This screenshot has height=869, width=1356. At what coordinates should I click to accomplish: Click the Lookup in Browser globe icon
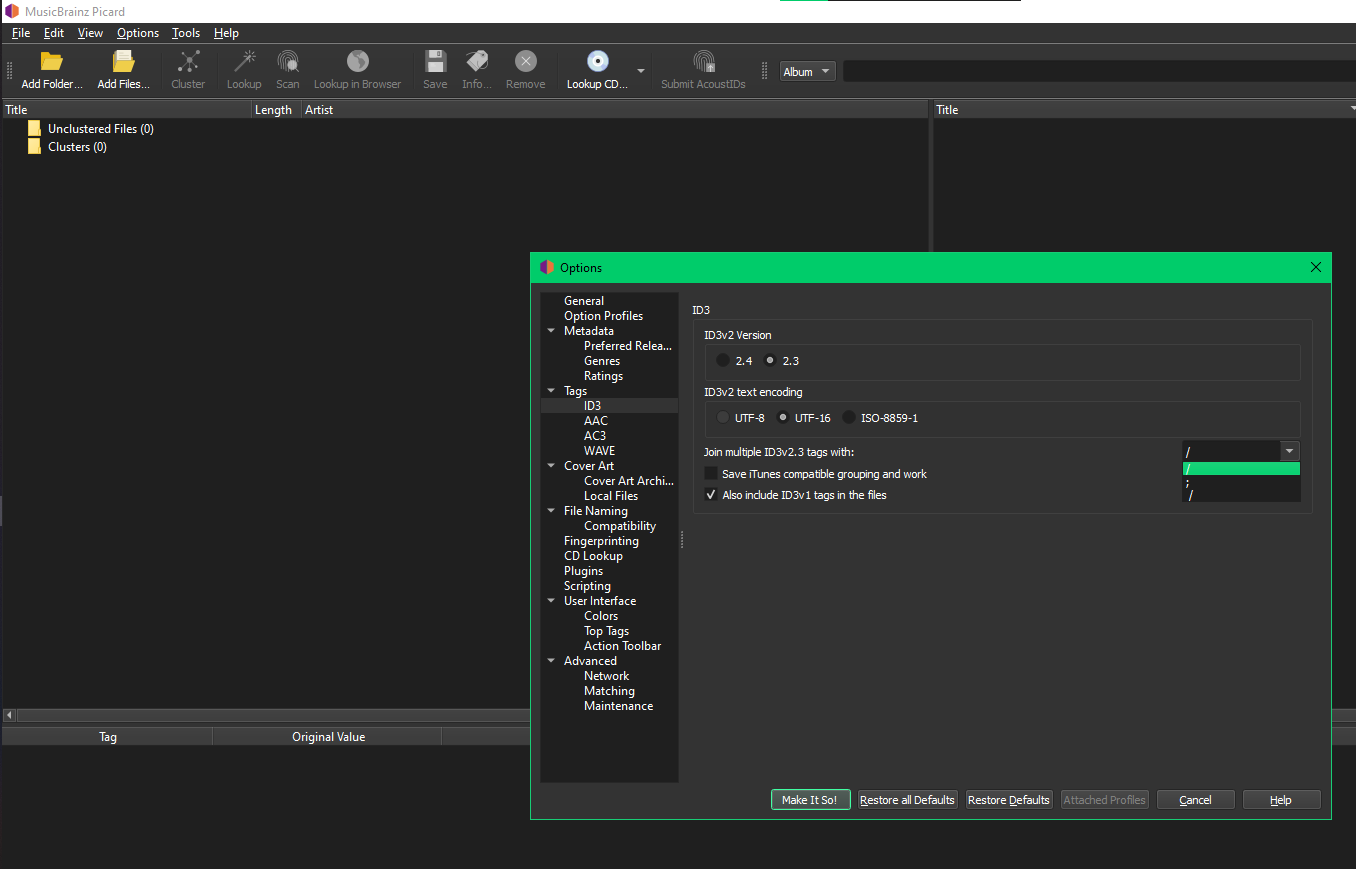coord(357,61)
